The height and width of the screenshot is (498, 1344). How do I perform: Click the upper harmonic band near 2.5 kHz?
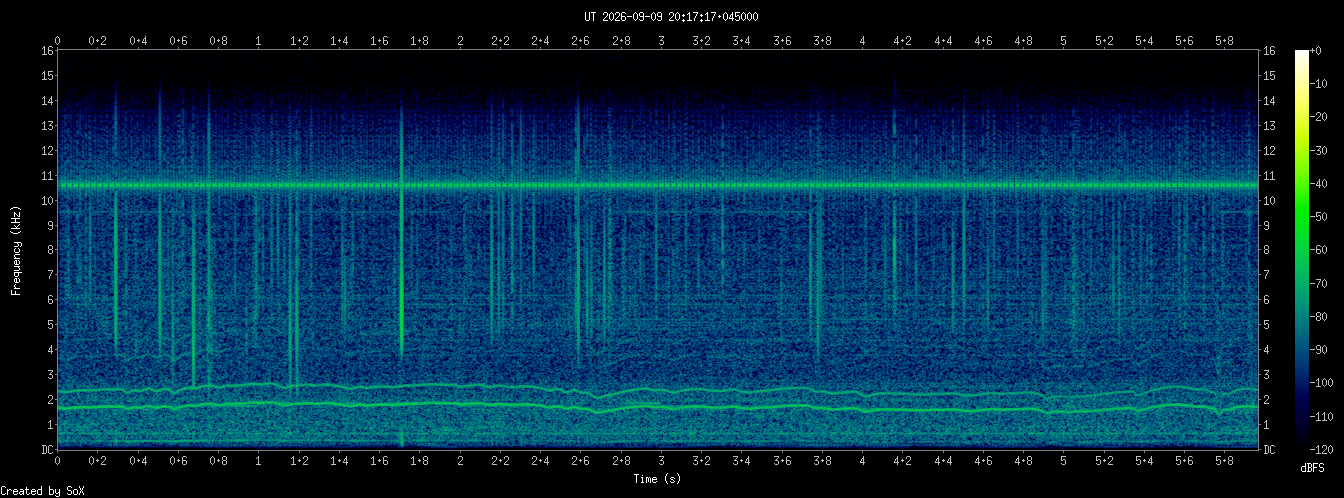[x=657, y=388]
